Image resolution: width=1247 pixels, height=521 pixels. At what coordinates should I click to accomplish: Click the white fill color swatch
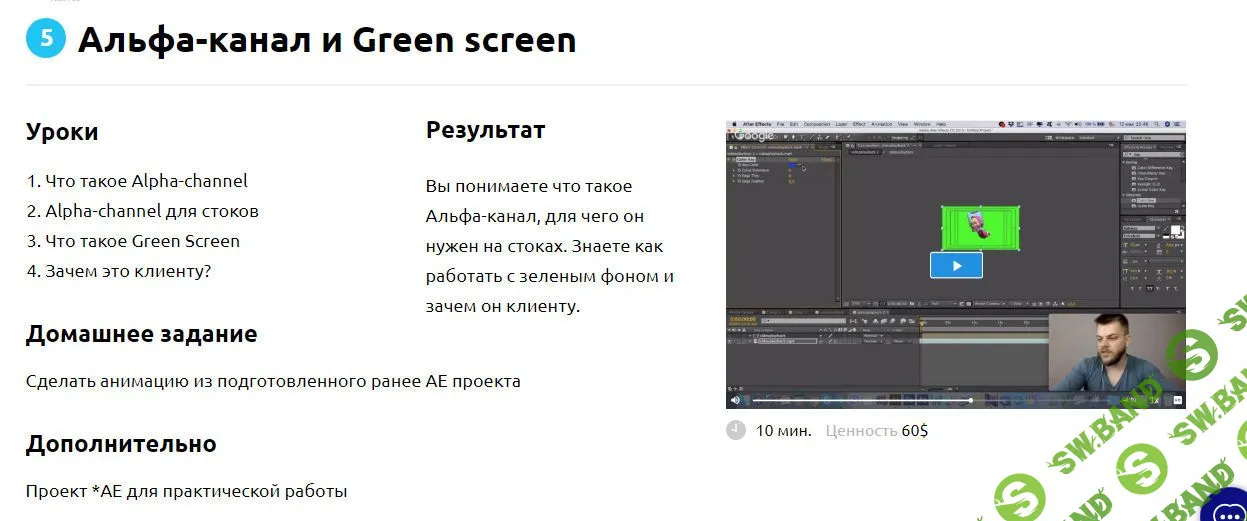(1175, 232)
